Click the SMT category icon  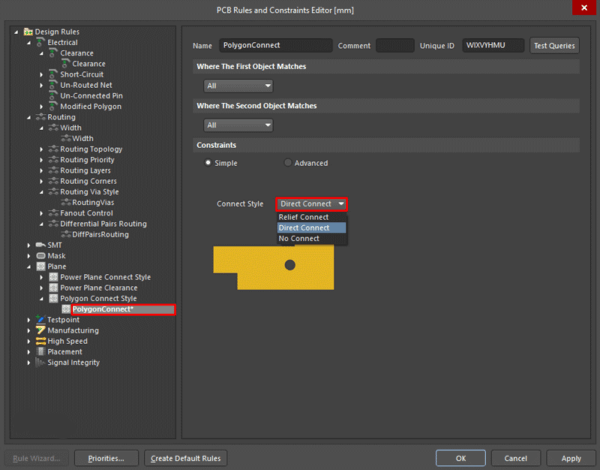[x=41, y=245]
